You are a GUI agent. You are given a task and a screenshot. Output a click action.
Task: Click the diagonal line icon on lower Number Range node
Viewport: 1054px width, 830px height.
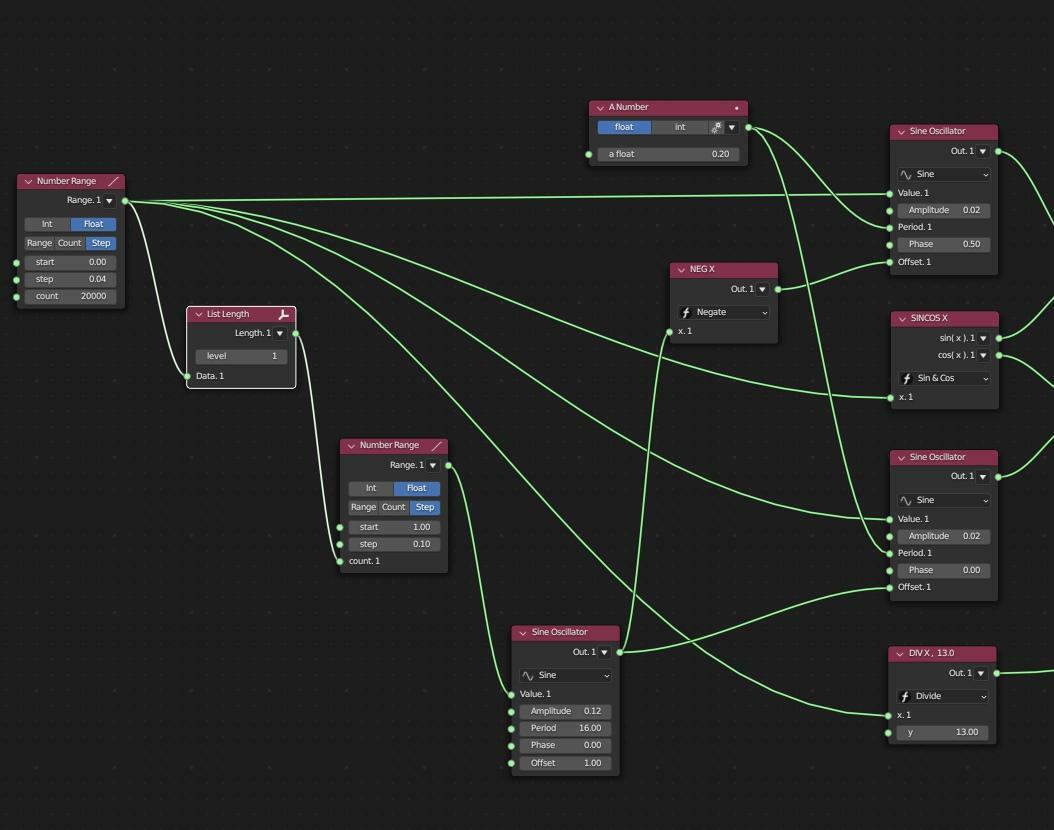pyautogui.click(x=437, y=445)
